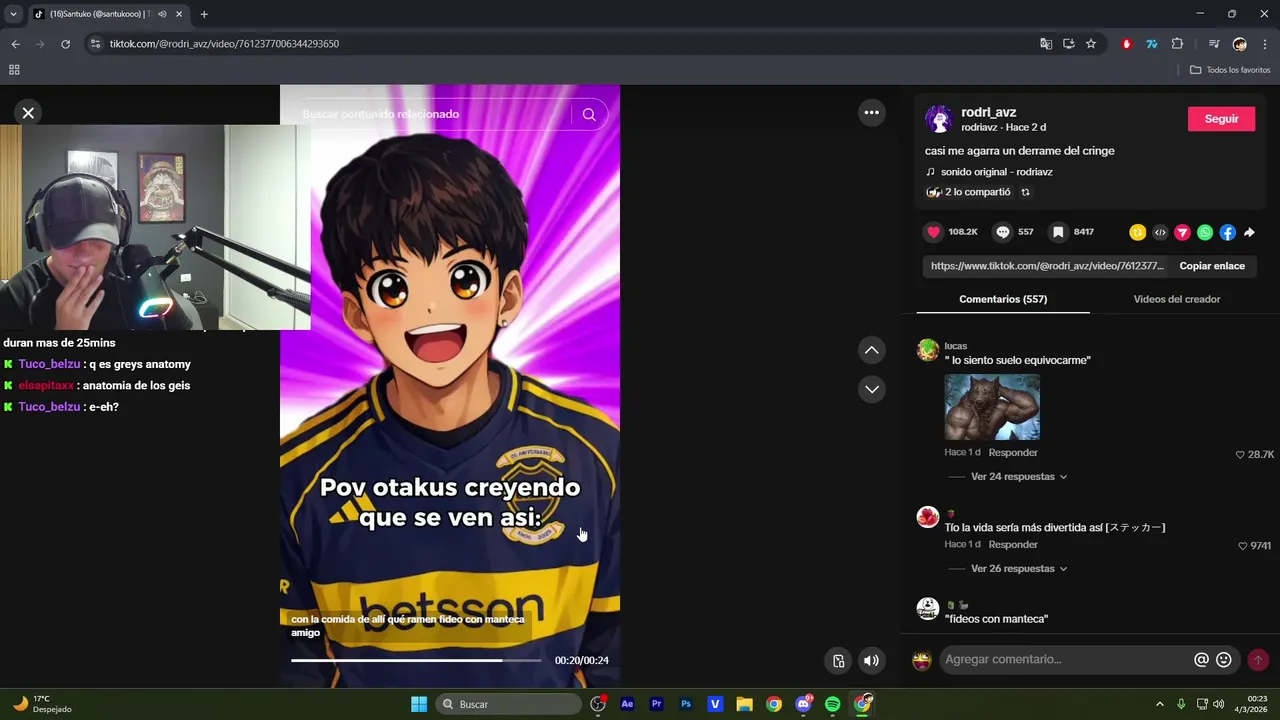Image resolution: width=1280 pixels, height=720 pixels.
Task: Open the three-dot more options menu
Action: pos(872,112)
